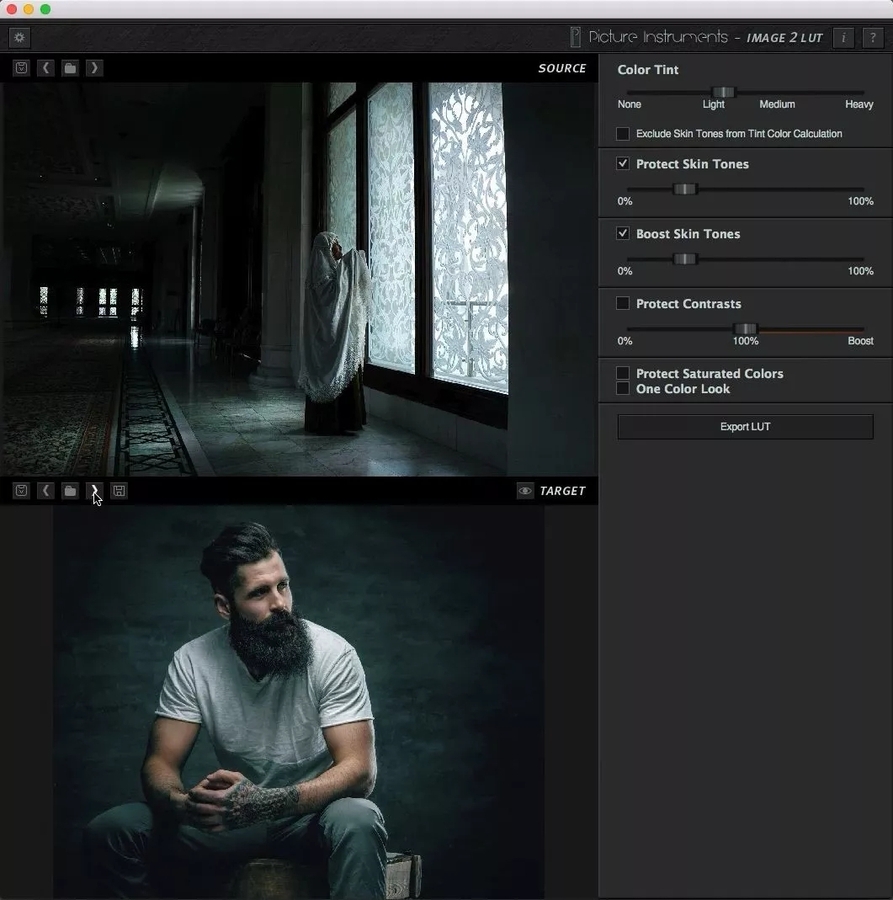Click the Protect Contrasts slider handle
The image size is (893, 900).
click(746, 329)
